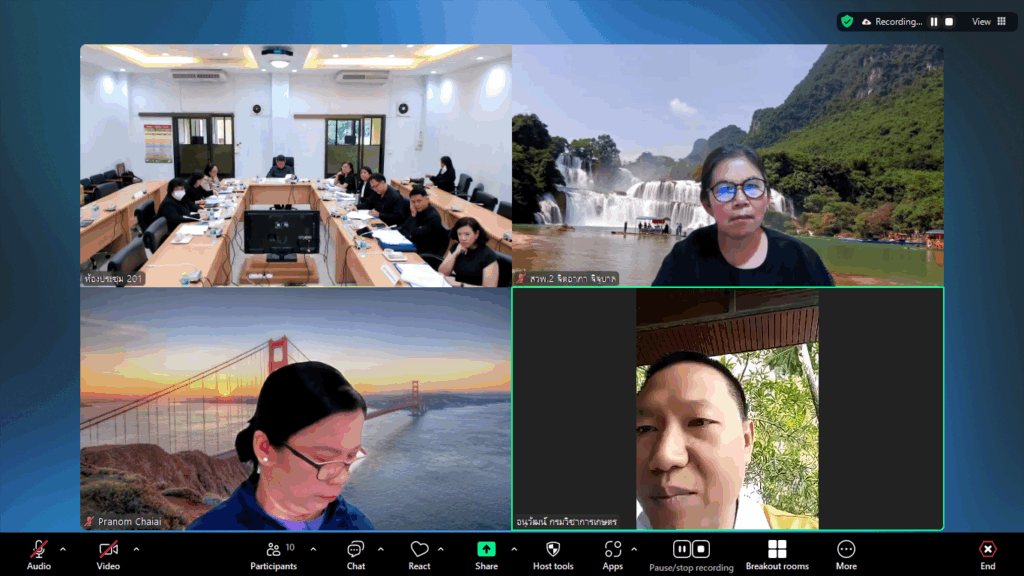Unmute microphone with the Audio button
Viewport: 1024px width, 576px height.
click(39, 555)
